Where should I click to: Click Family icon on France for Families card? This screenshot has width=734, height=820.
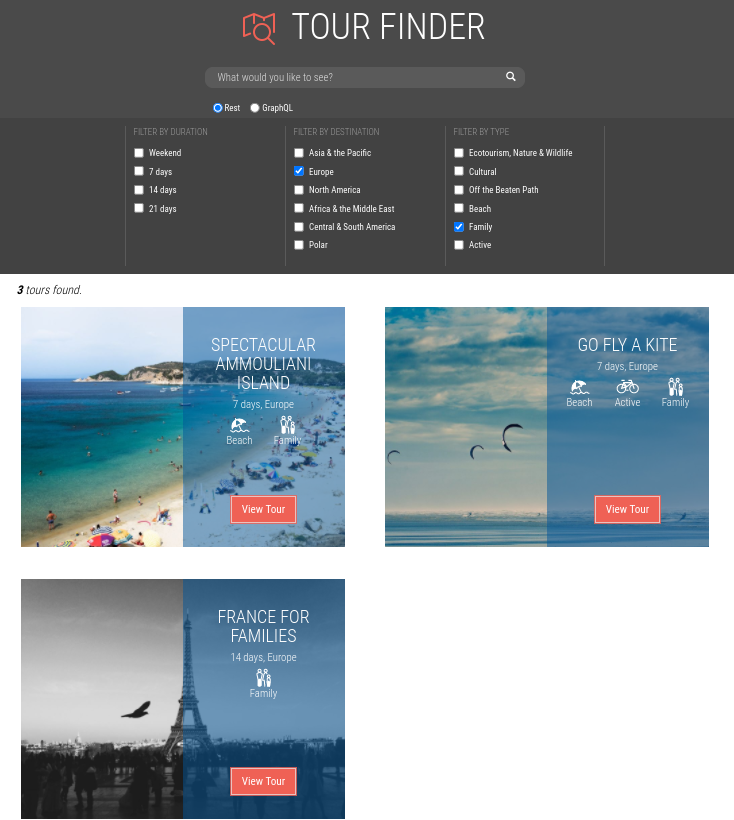coord(263,678)
